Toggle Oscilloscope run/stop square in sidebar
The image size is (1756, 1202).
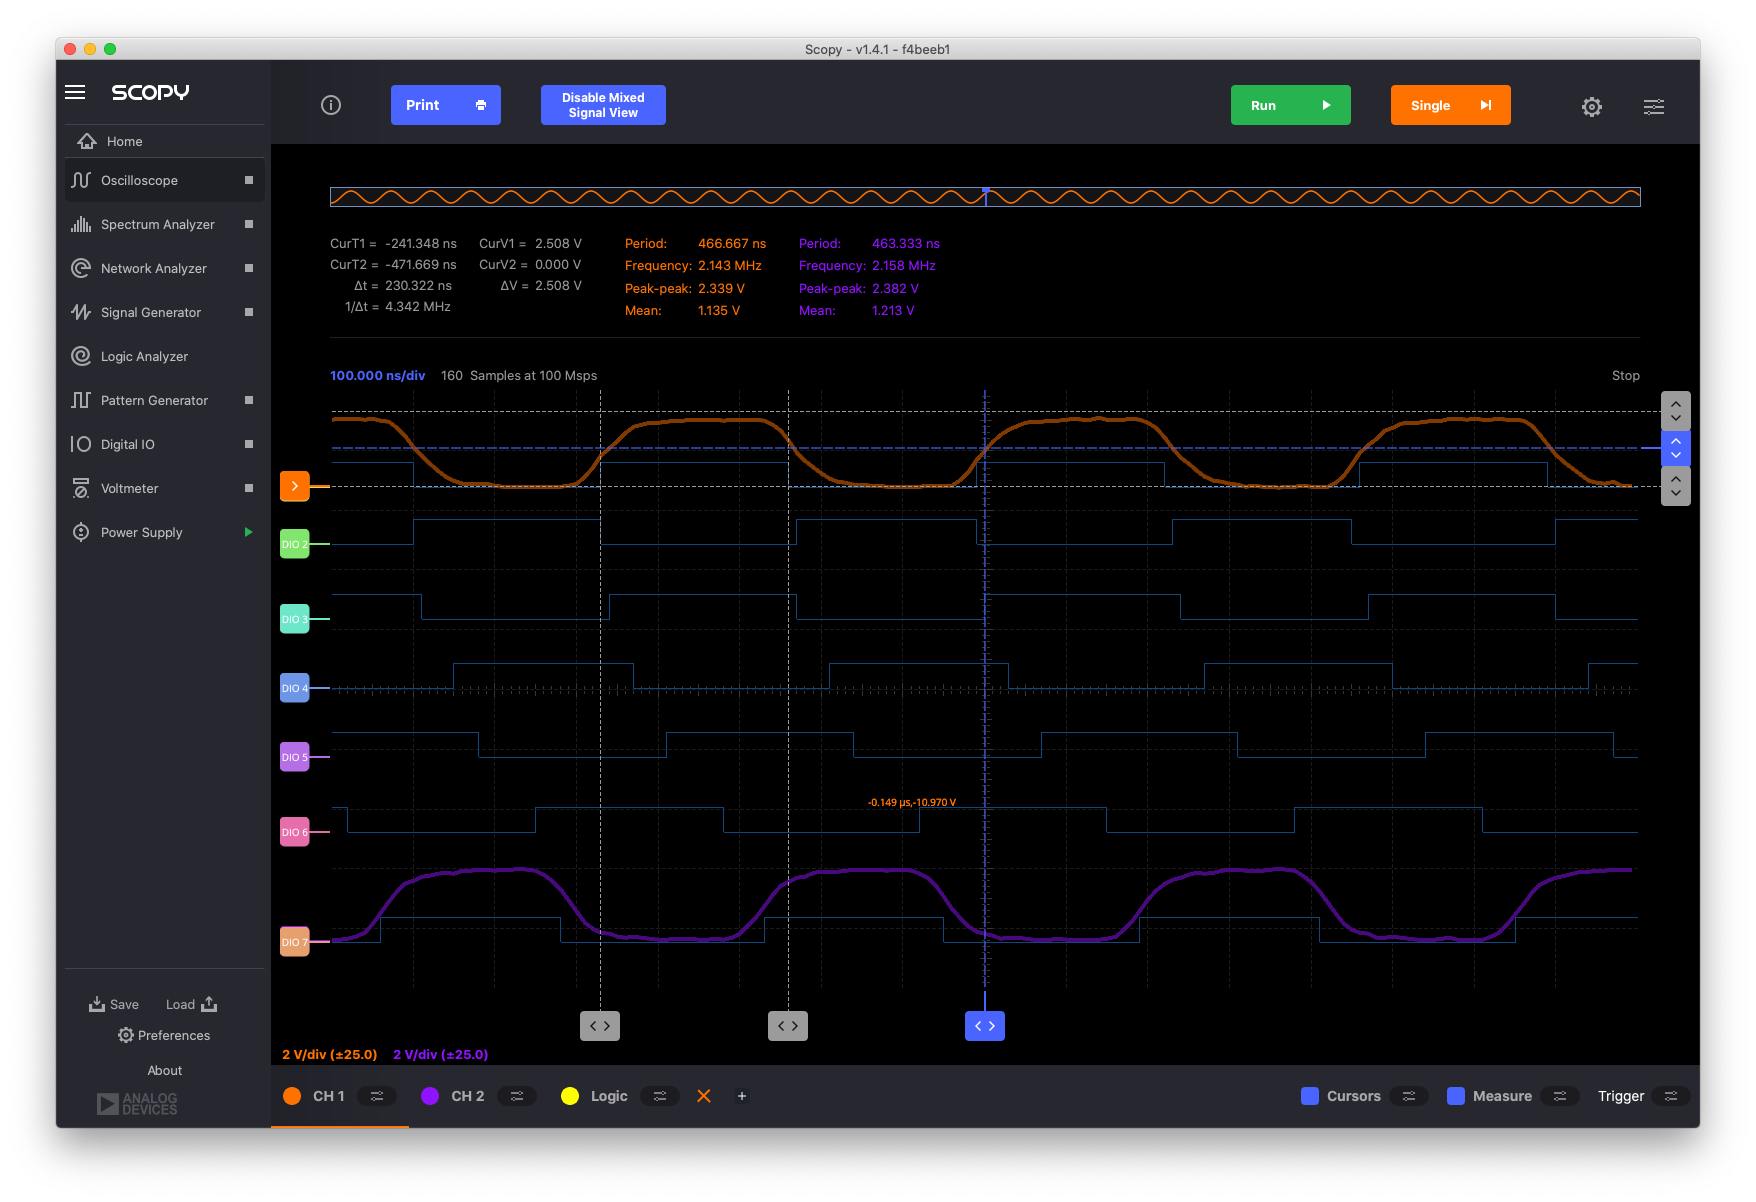click(249, 180)
